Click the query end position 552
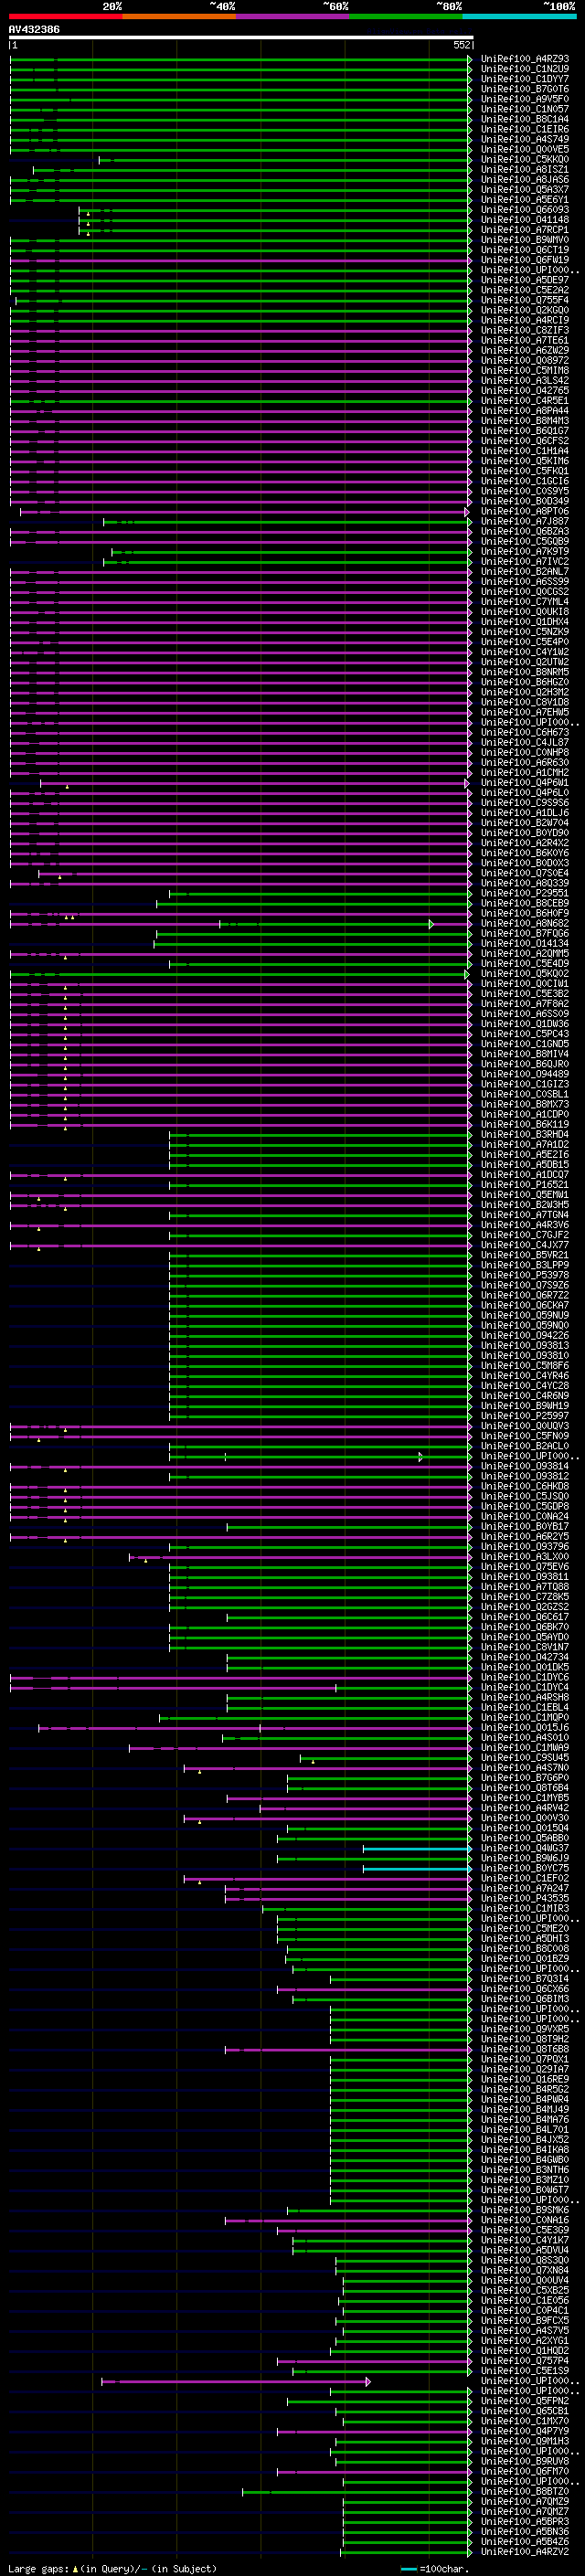585x2576 pixels. (x=462, y=45)
